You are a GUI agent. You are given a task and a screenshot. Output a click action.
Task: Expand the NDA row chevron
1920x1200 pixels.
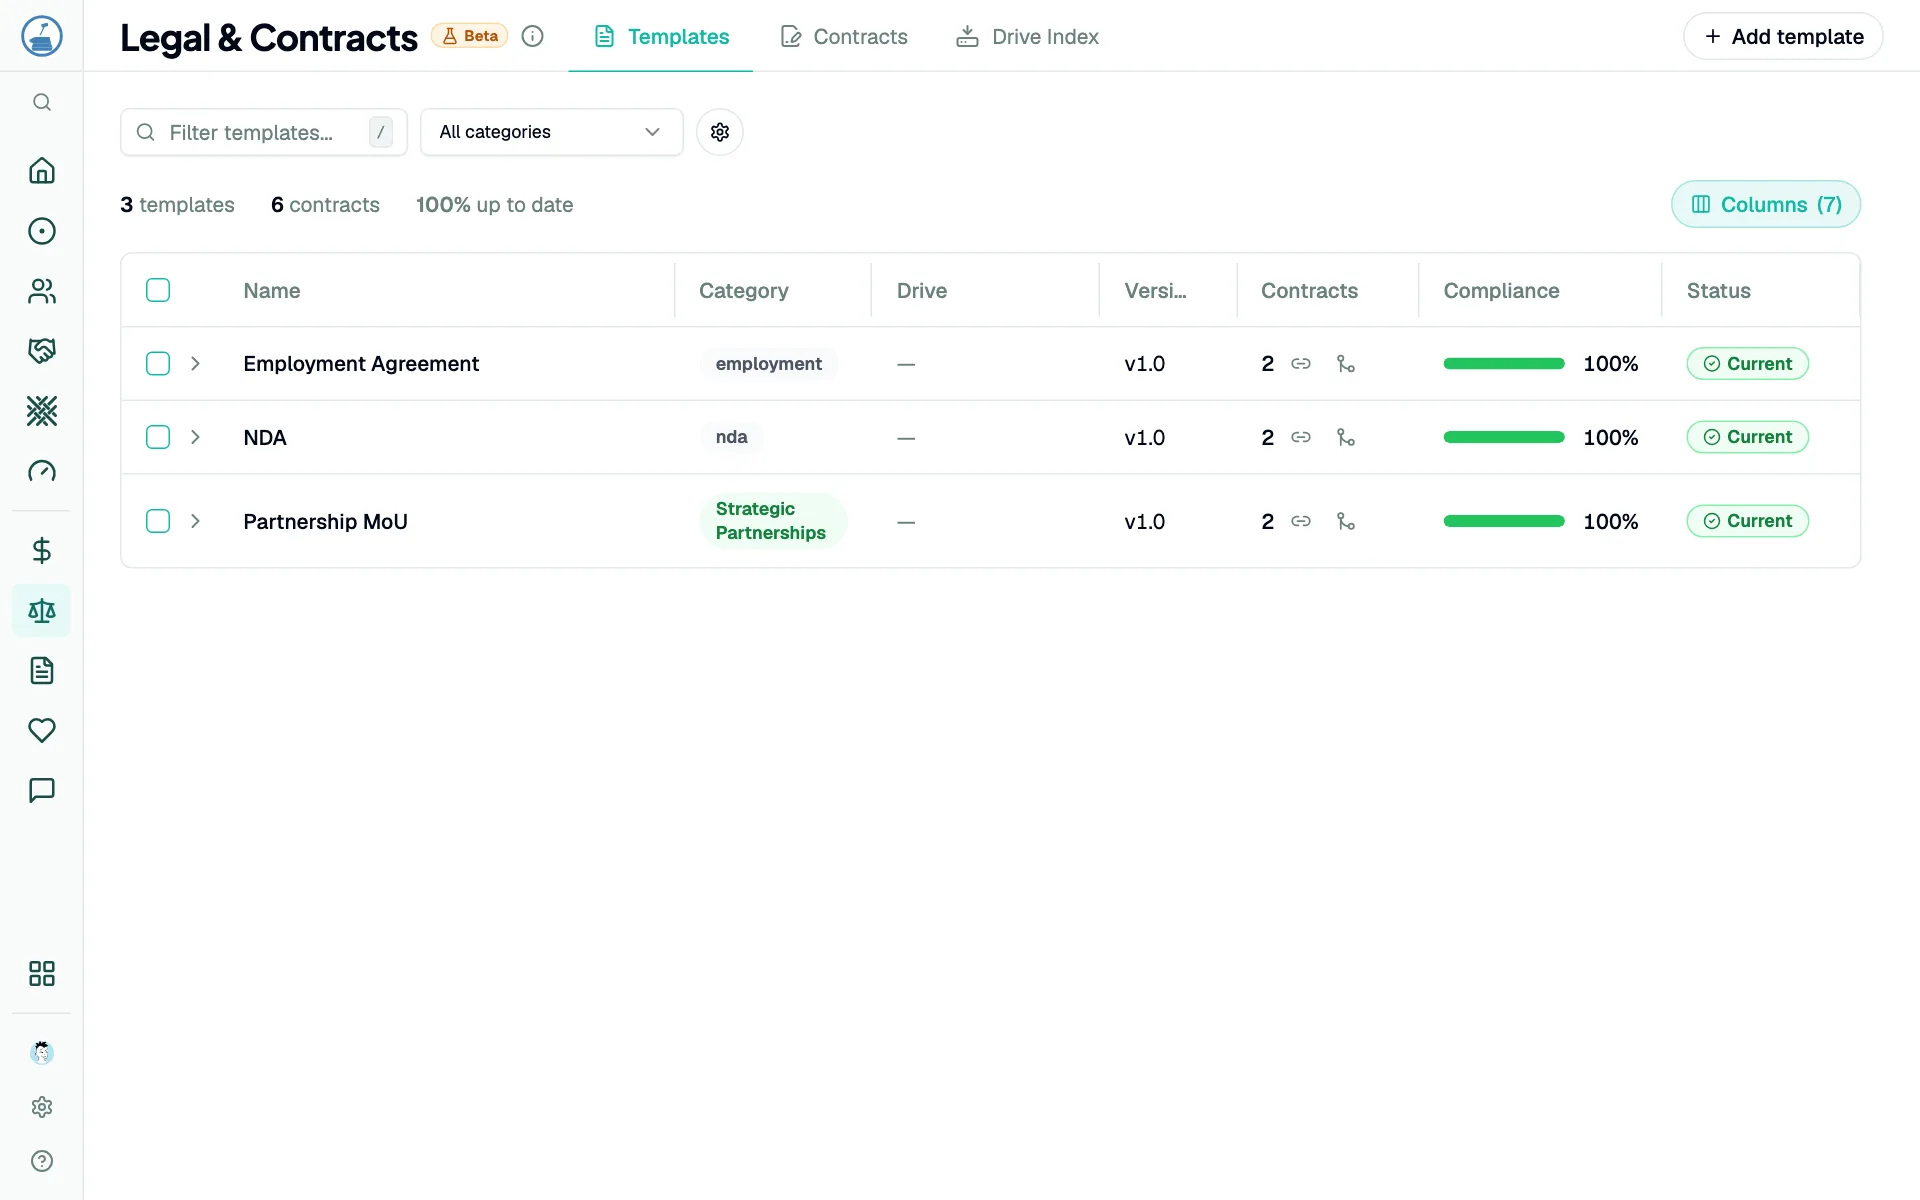pyautogui.click(x=196, y=438)
